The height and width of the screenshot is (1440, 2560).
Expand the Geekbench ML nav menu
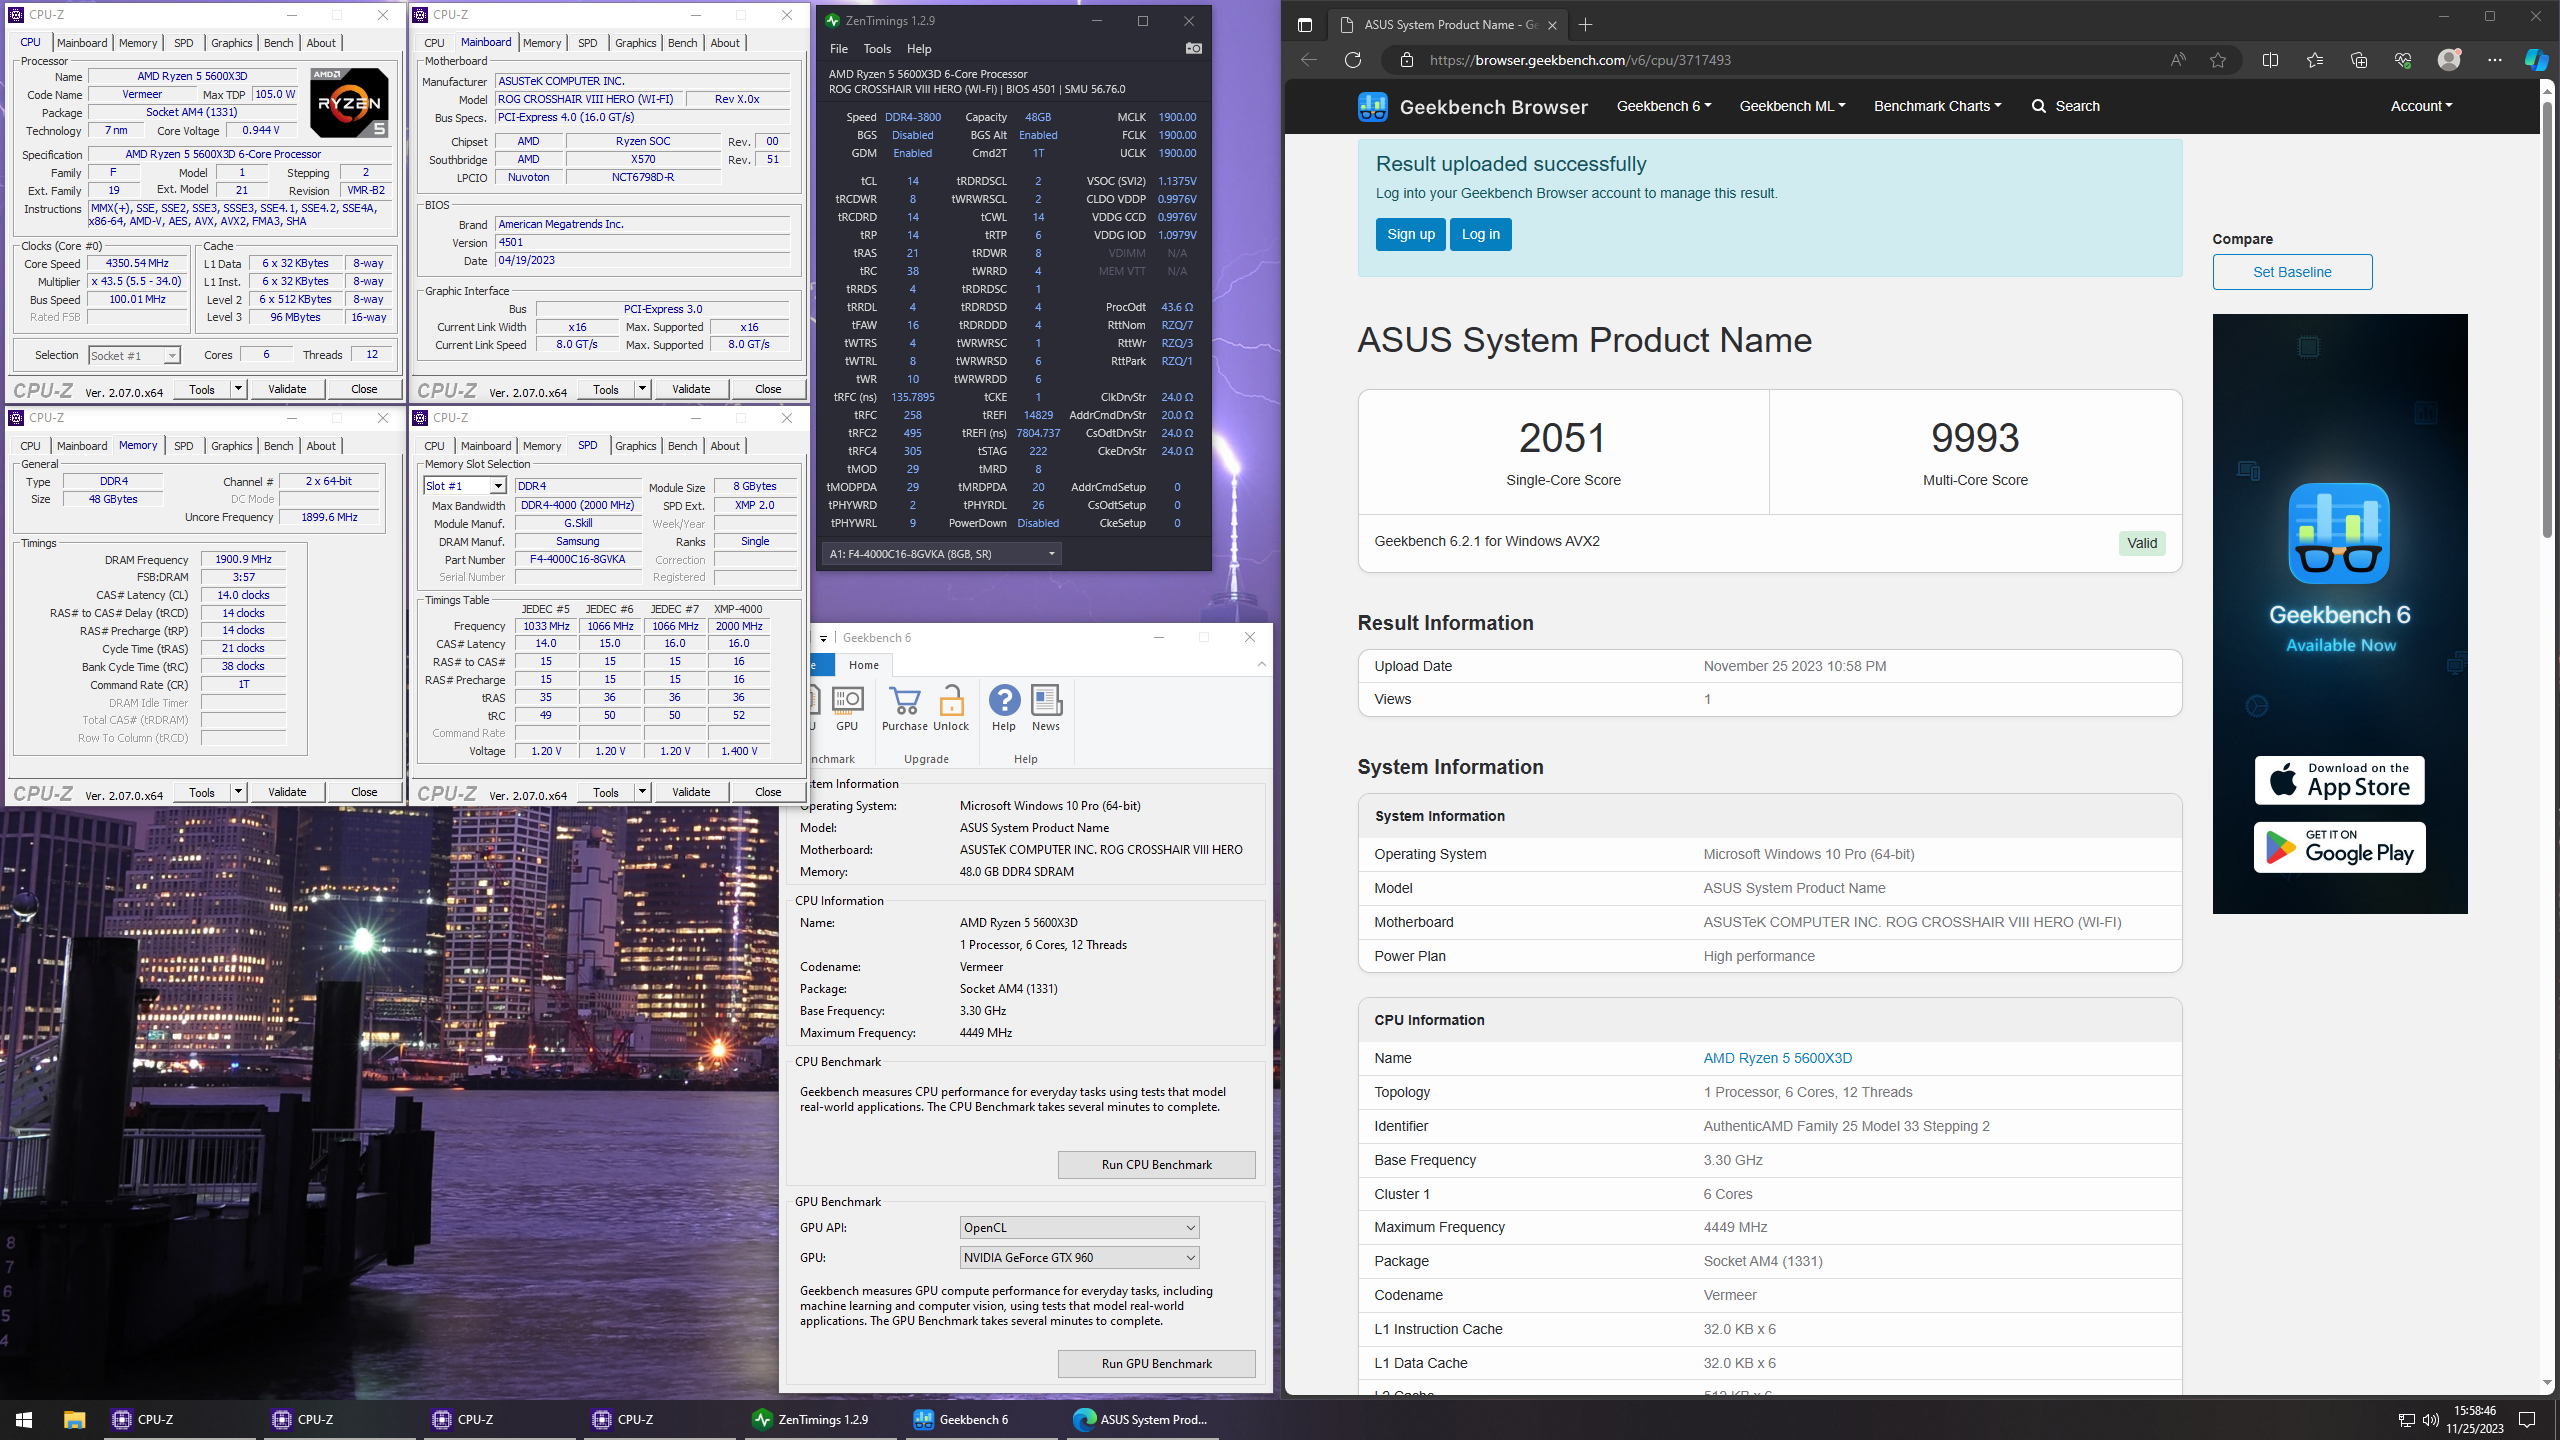[x=1792, y=106]
